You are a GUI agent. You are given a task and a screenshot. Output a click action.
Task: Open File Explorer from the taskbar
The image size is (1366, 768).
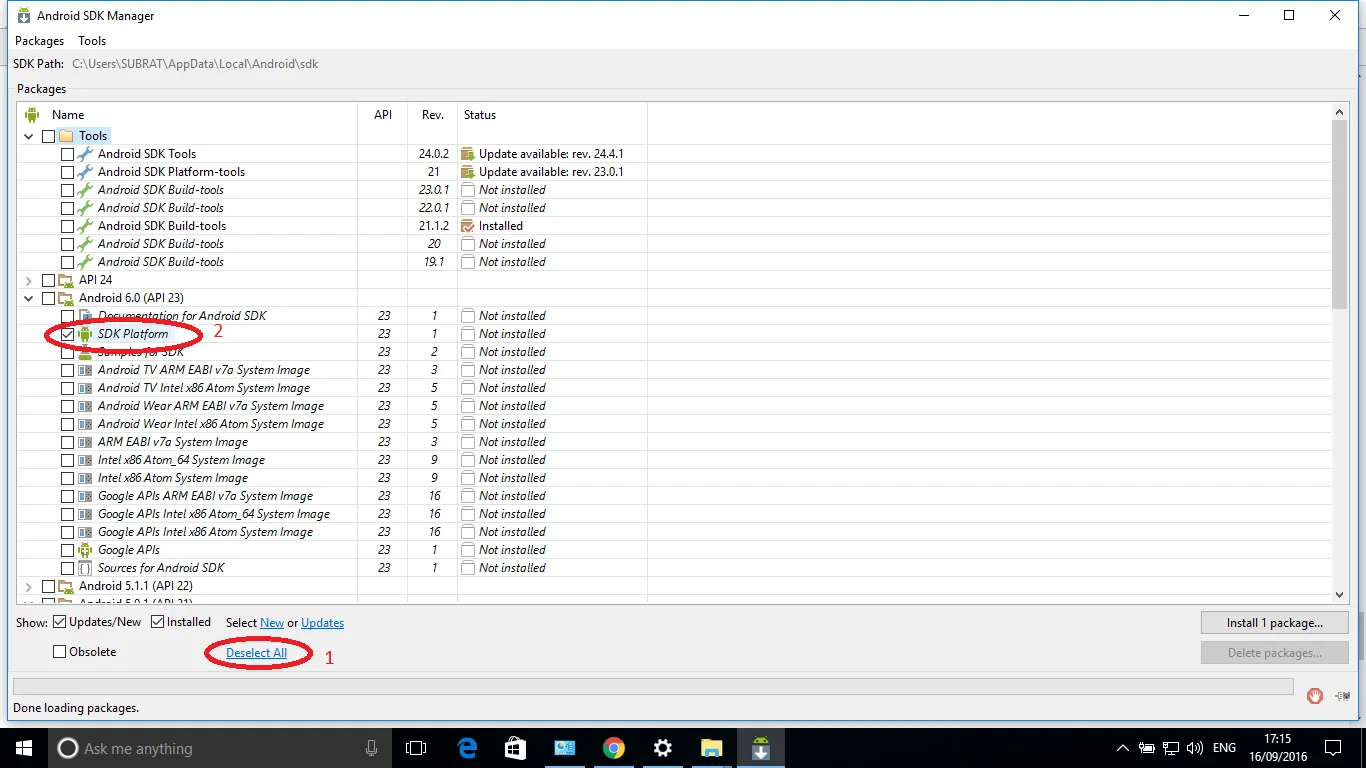[711, 748]
